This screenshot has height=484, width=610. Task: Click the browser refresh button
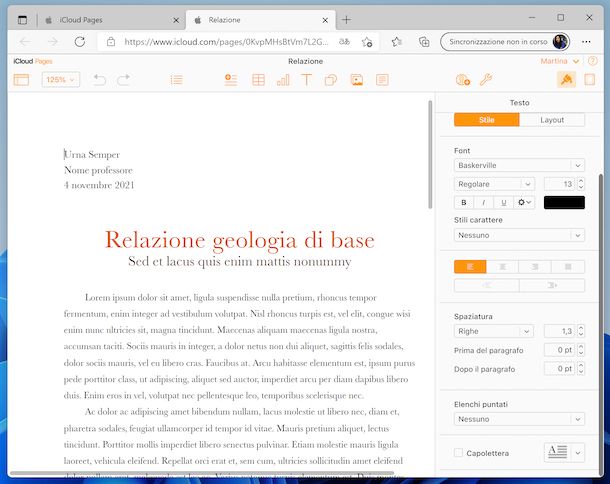[80, 42]
